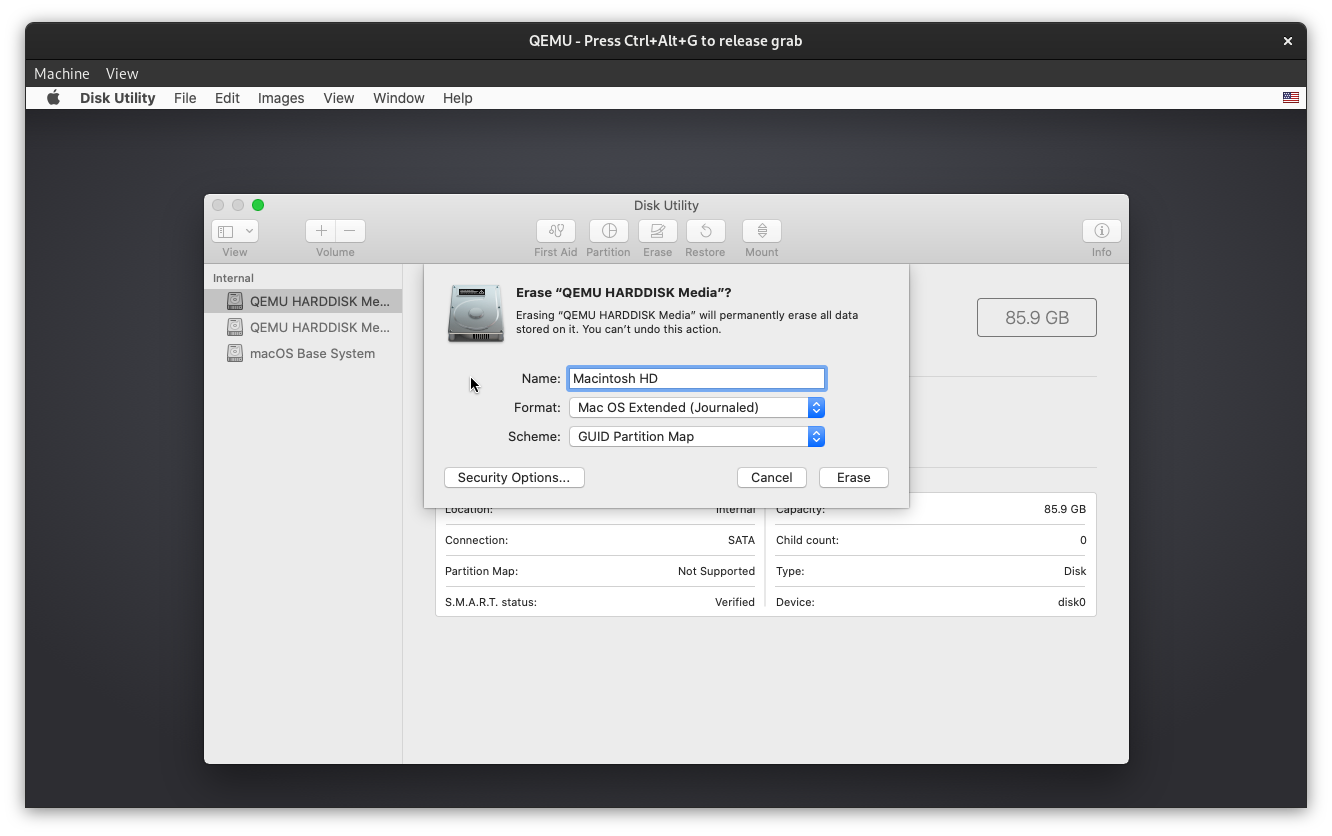
Task: Confirm by clicking the Erase button
Action: (853, 477)
